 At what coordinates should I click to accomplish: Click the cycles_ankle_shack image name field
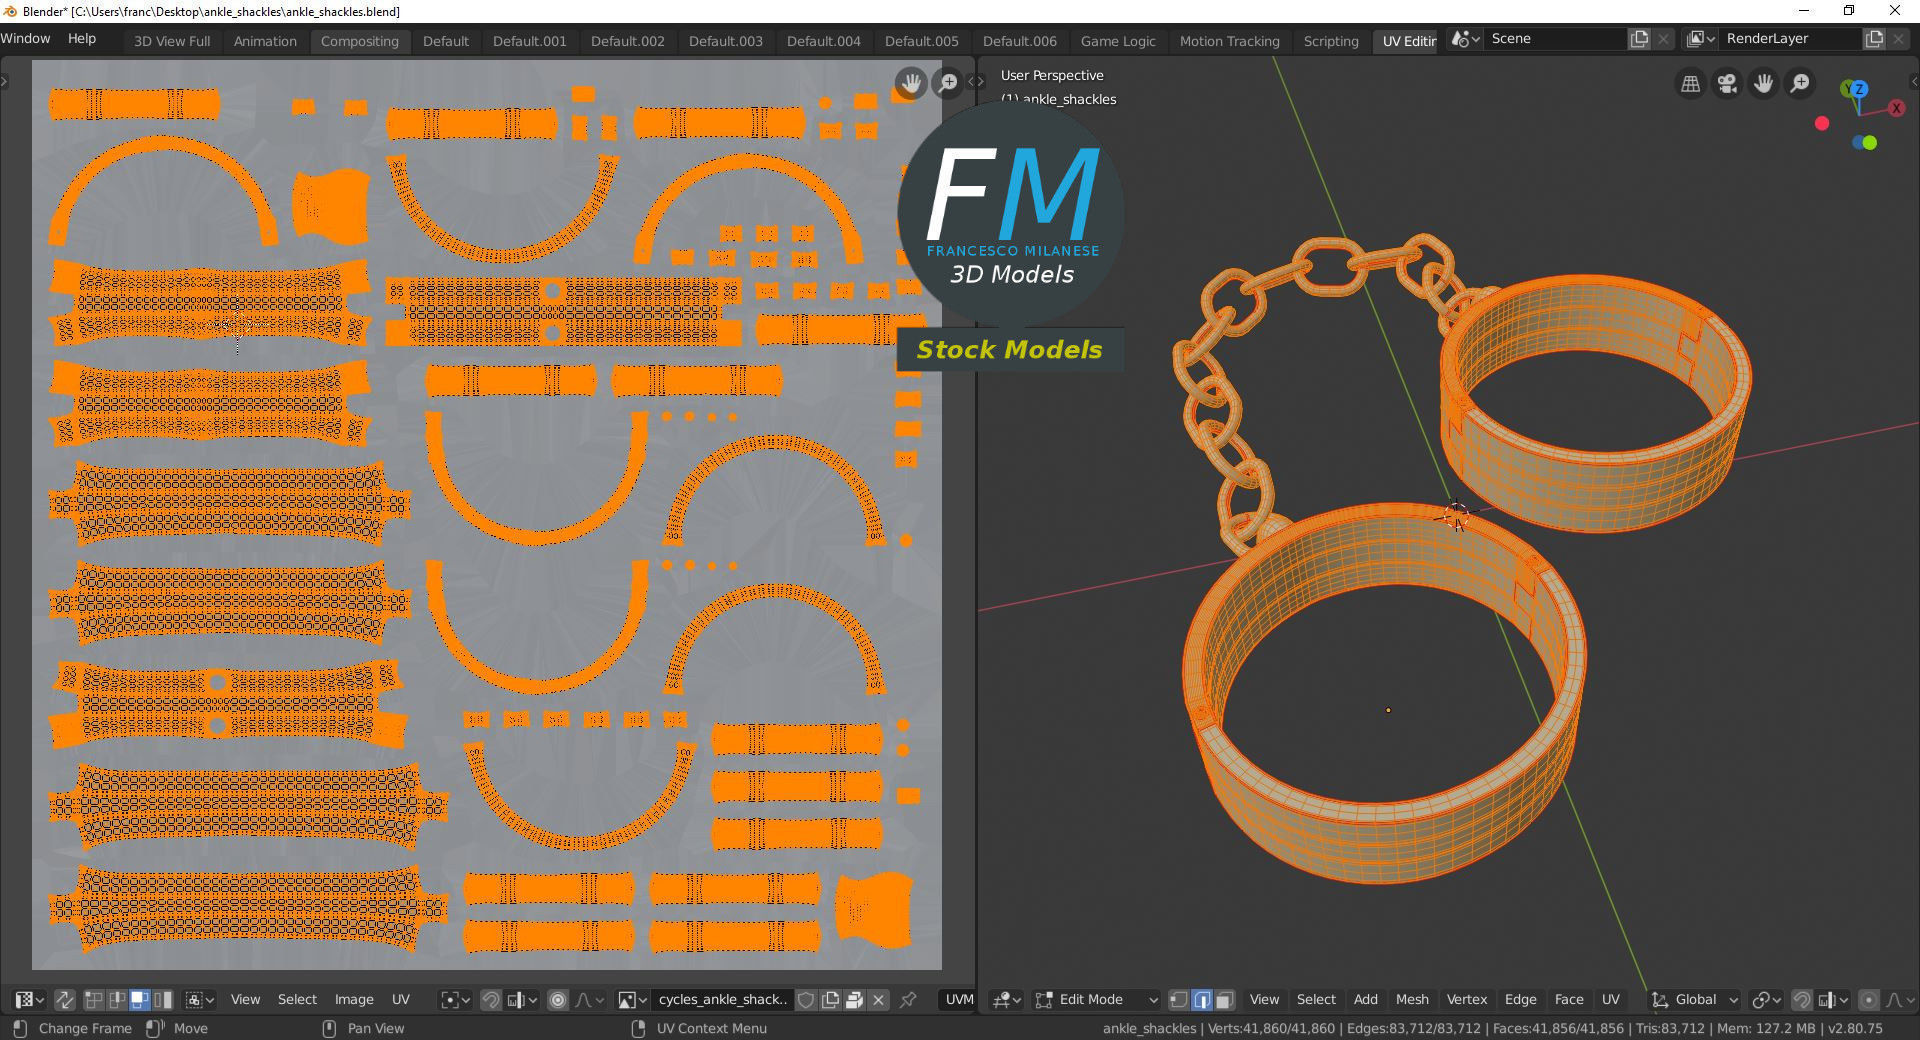722,999
